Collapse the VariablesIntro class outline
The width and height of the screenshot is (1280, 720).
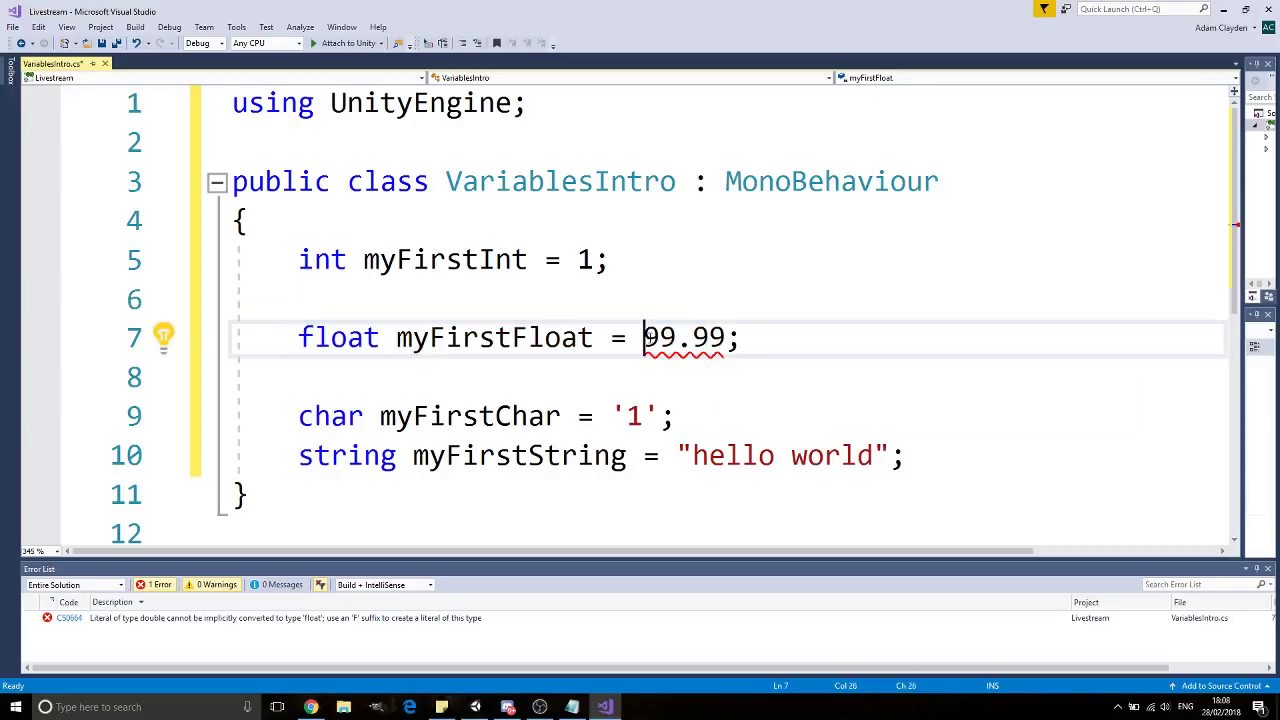(x=217, y=182)
